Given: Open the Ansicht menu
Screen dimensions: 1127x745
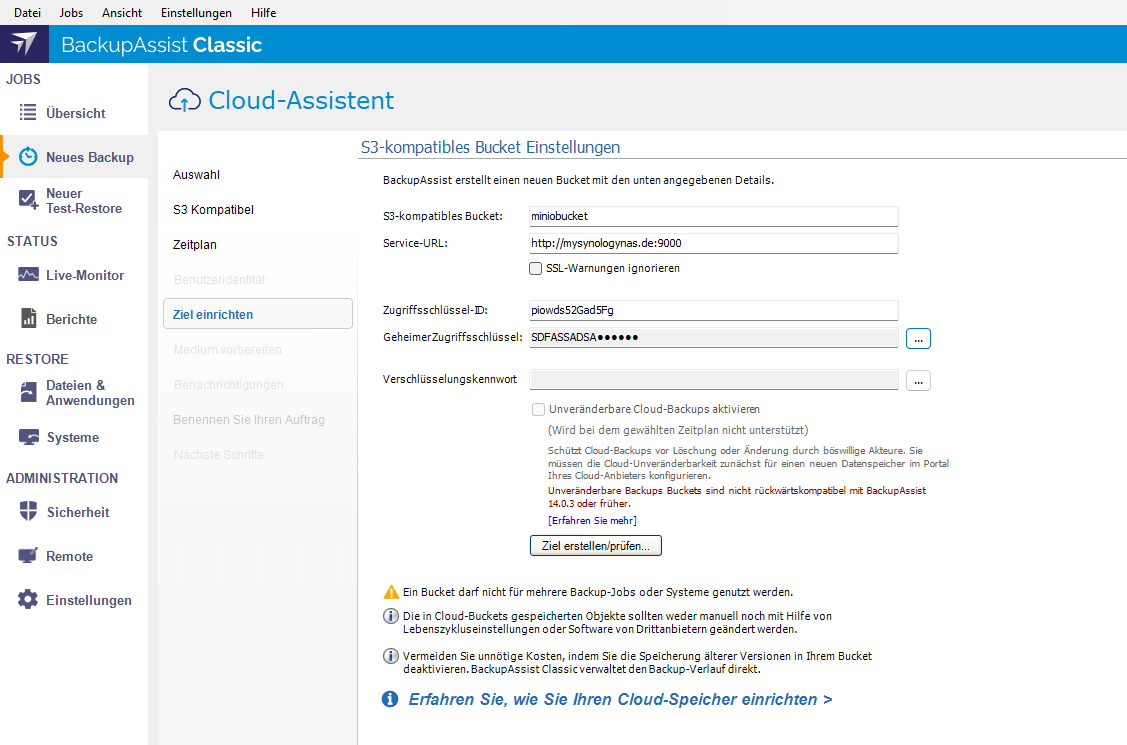Looking at the screenshot, I should 122,13.
